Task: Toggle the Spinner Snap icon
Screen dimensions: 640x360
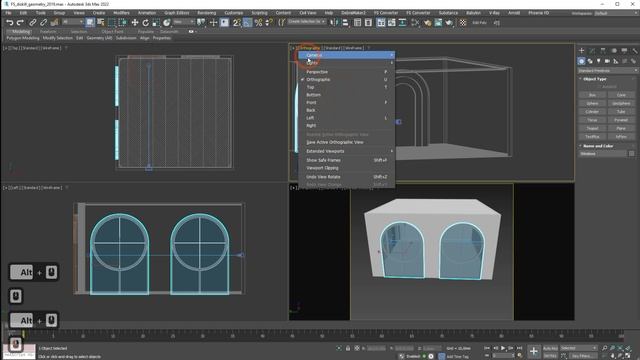Action: [269, 22]
